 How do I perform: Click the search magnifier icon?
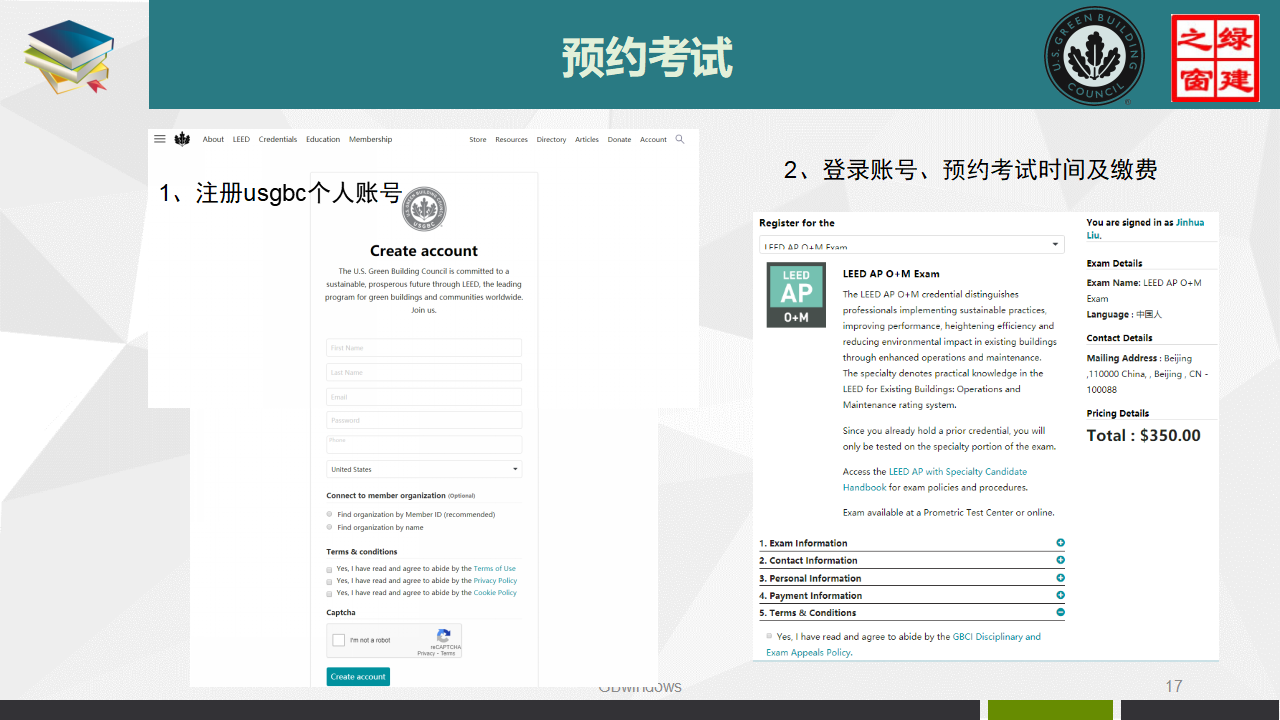(680, 139)
